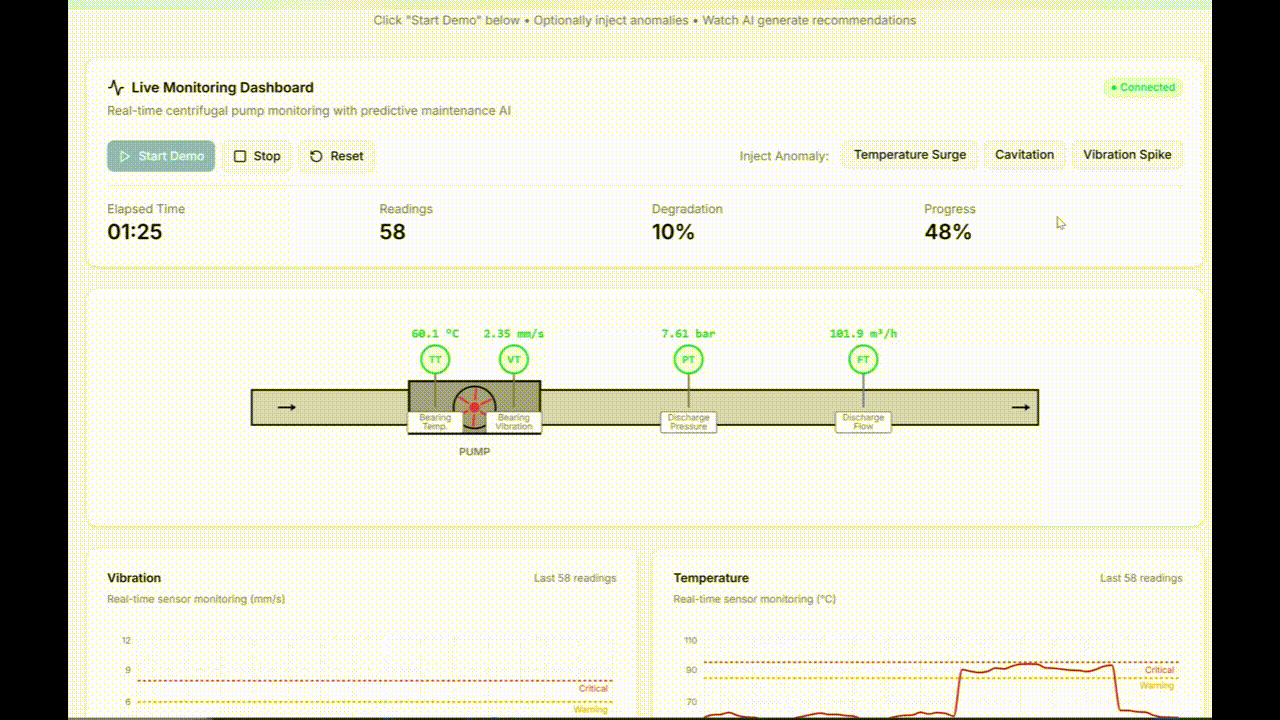Select the VT bearing vibration sensor icon
The height and width of the screenshot is (720, 1280).
(513, 359)
